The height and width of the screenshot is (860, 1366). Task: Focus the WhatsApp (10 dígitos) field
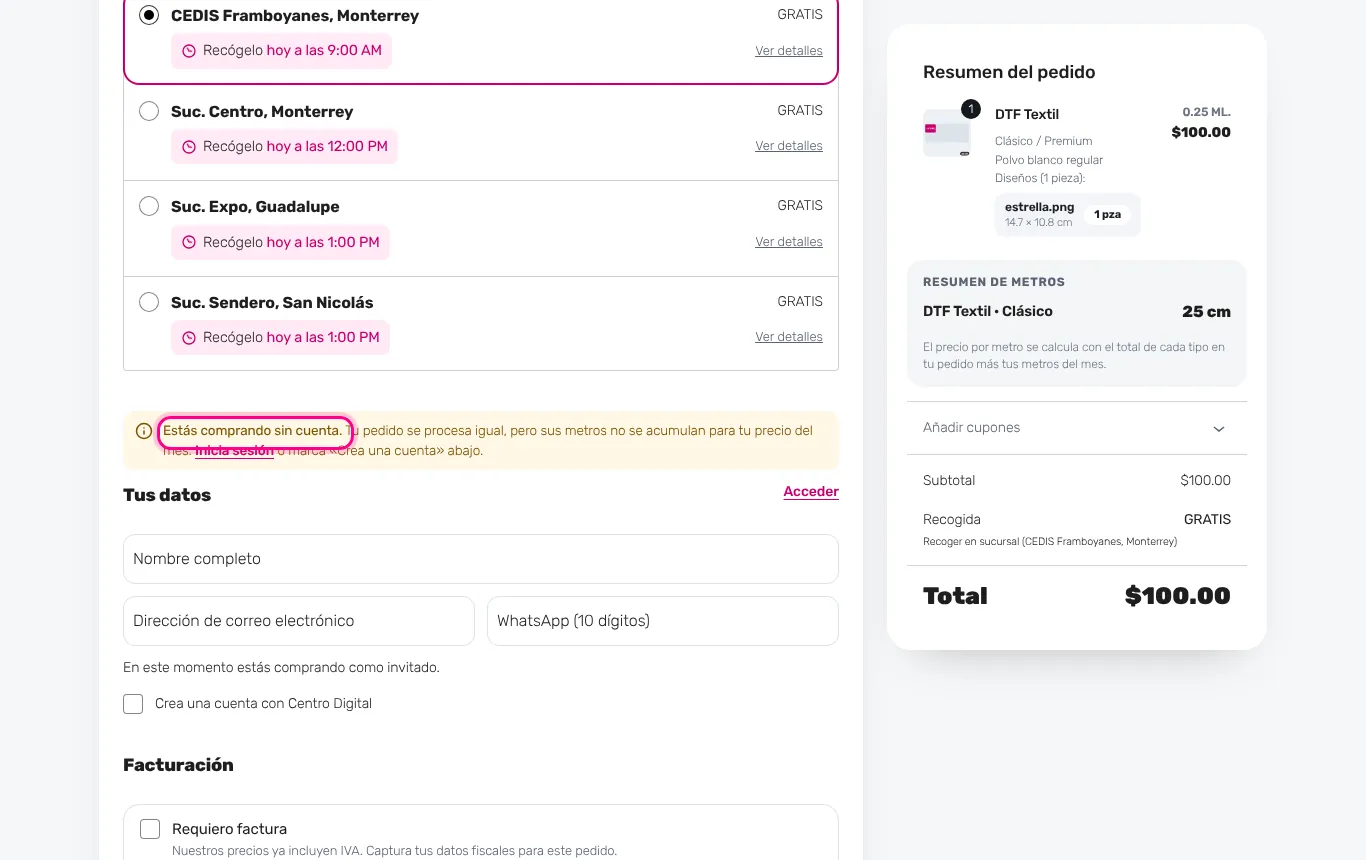(x=663, y=621)
